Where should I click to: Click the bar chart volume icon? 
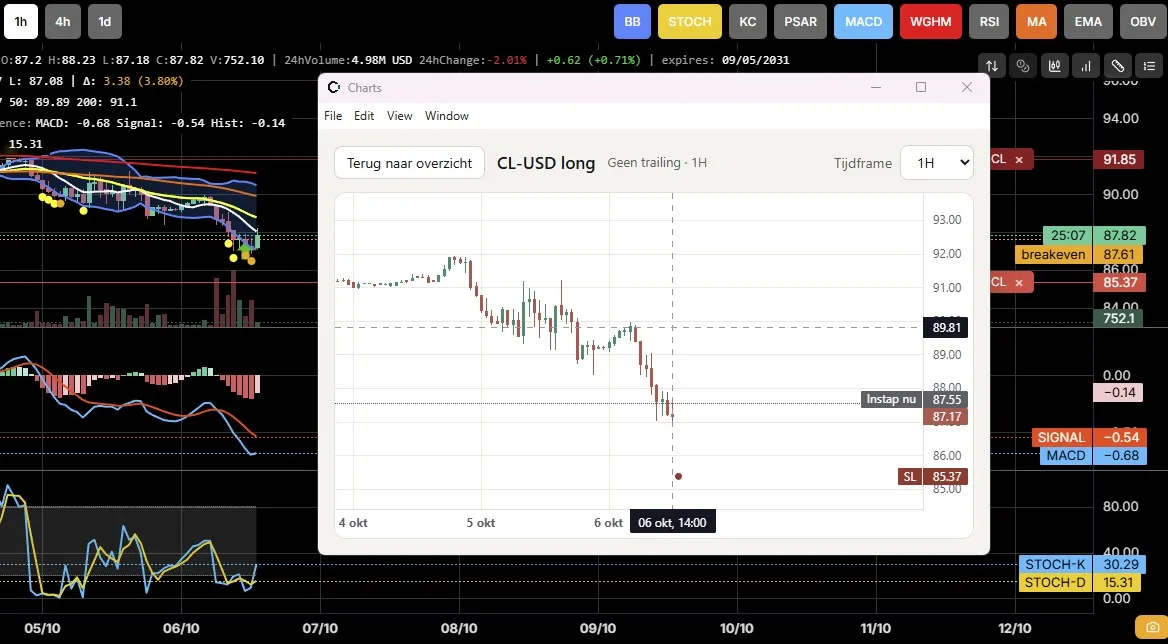pos(1086,66)
